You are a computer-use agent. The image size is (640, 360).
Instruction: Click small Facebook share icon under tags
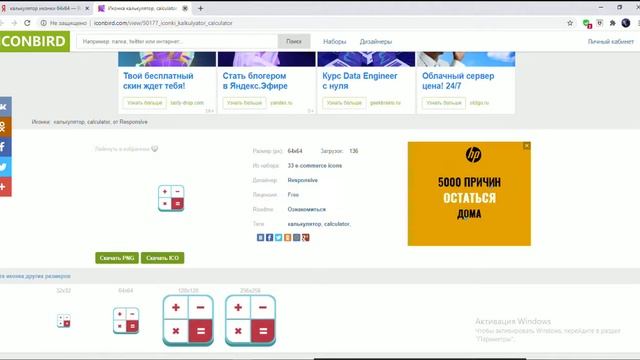click(x=269, y=237)
